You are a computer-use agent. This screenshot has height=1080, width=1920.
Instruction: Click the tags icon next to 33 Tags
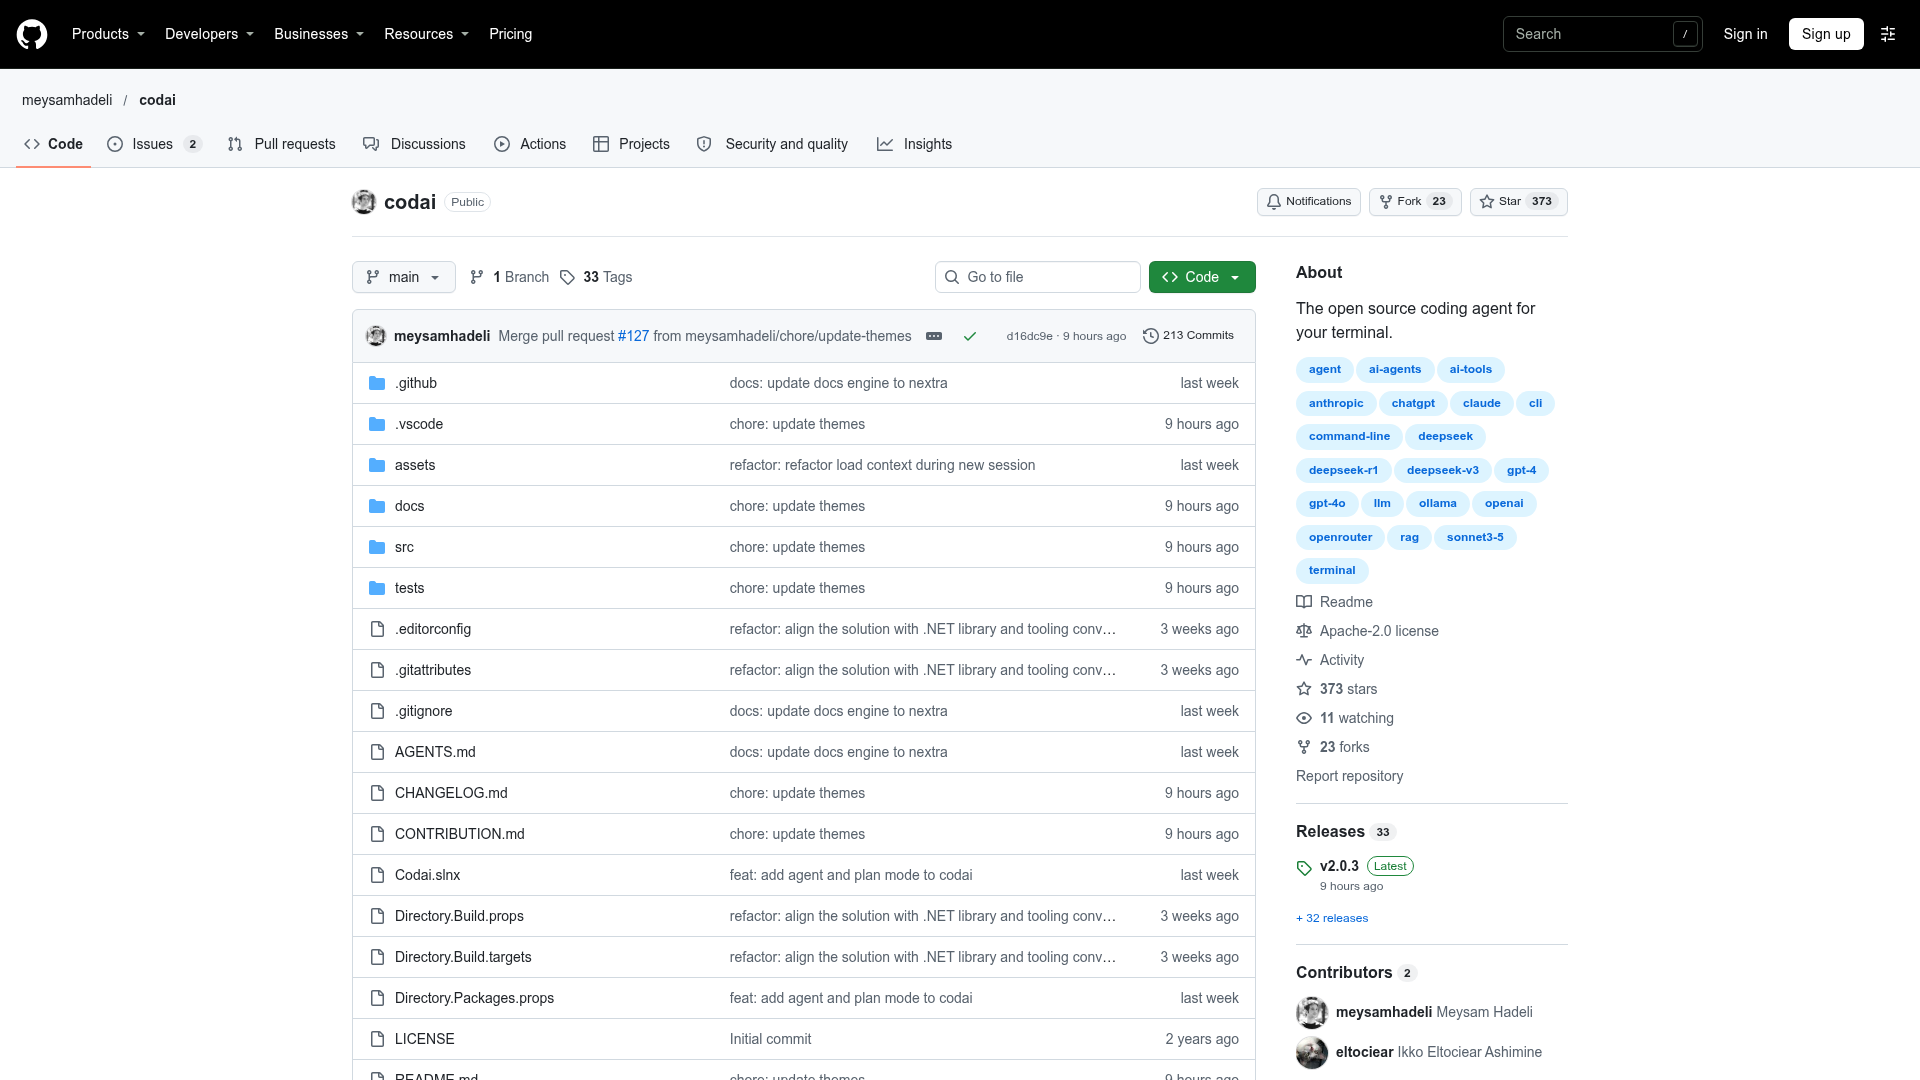[567, 277]
